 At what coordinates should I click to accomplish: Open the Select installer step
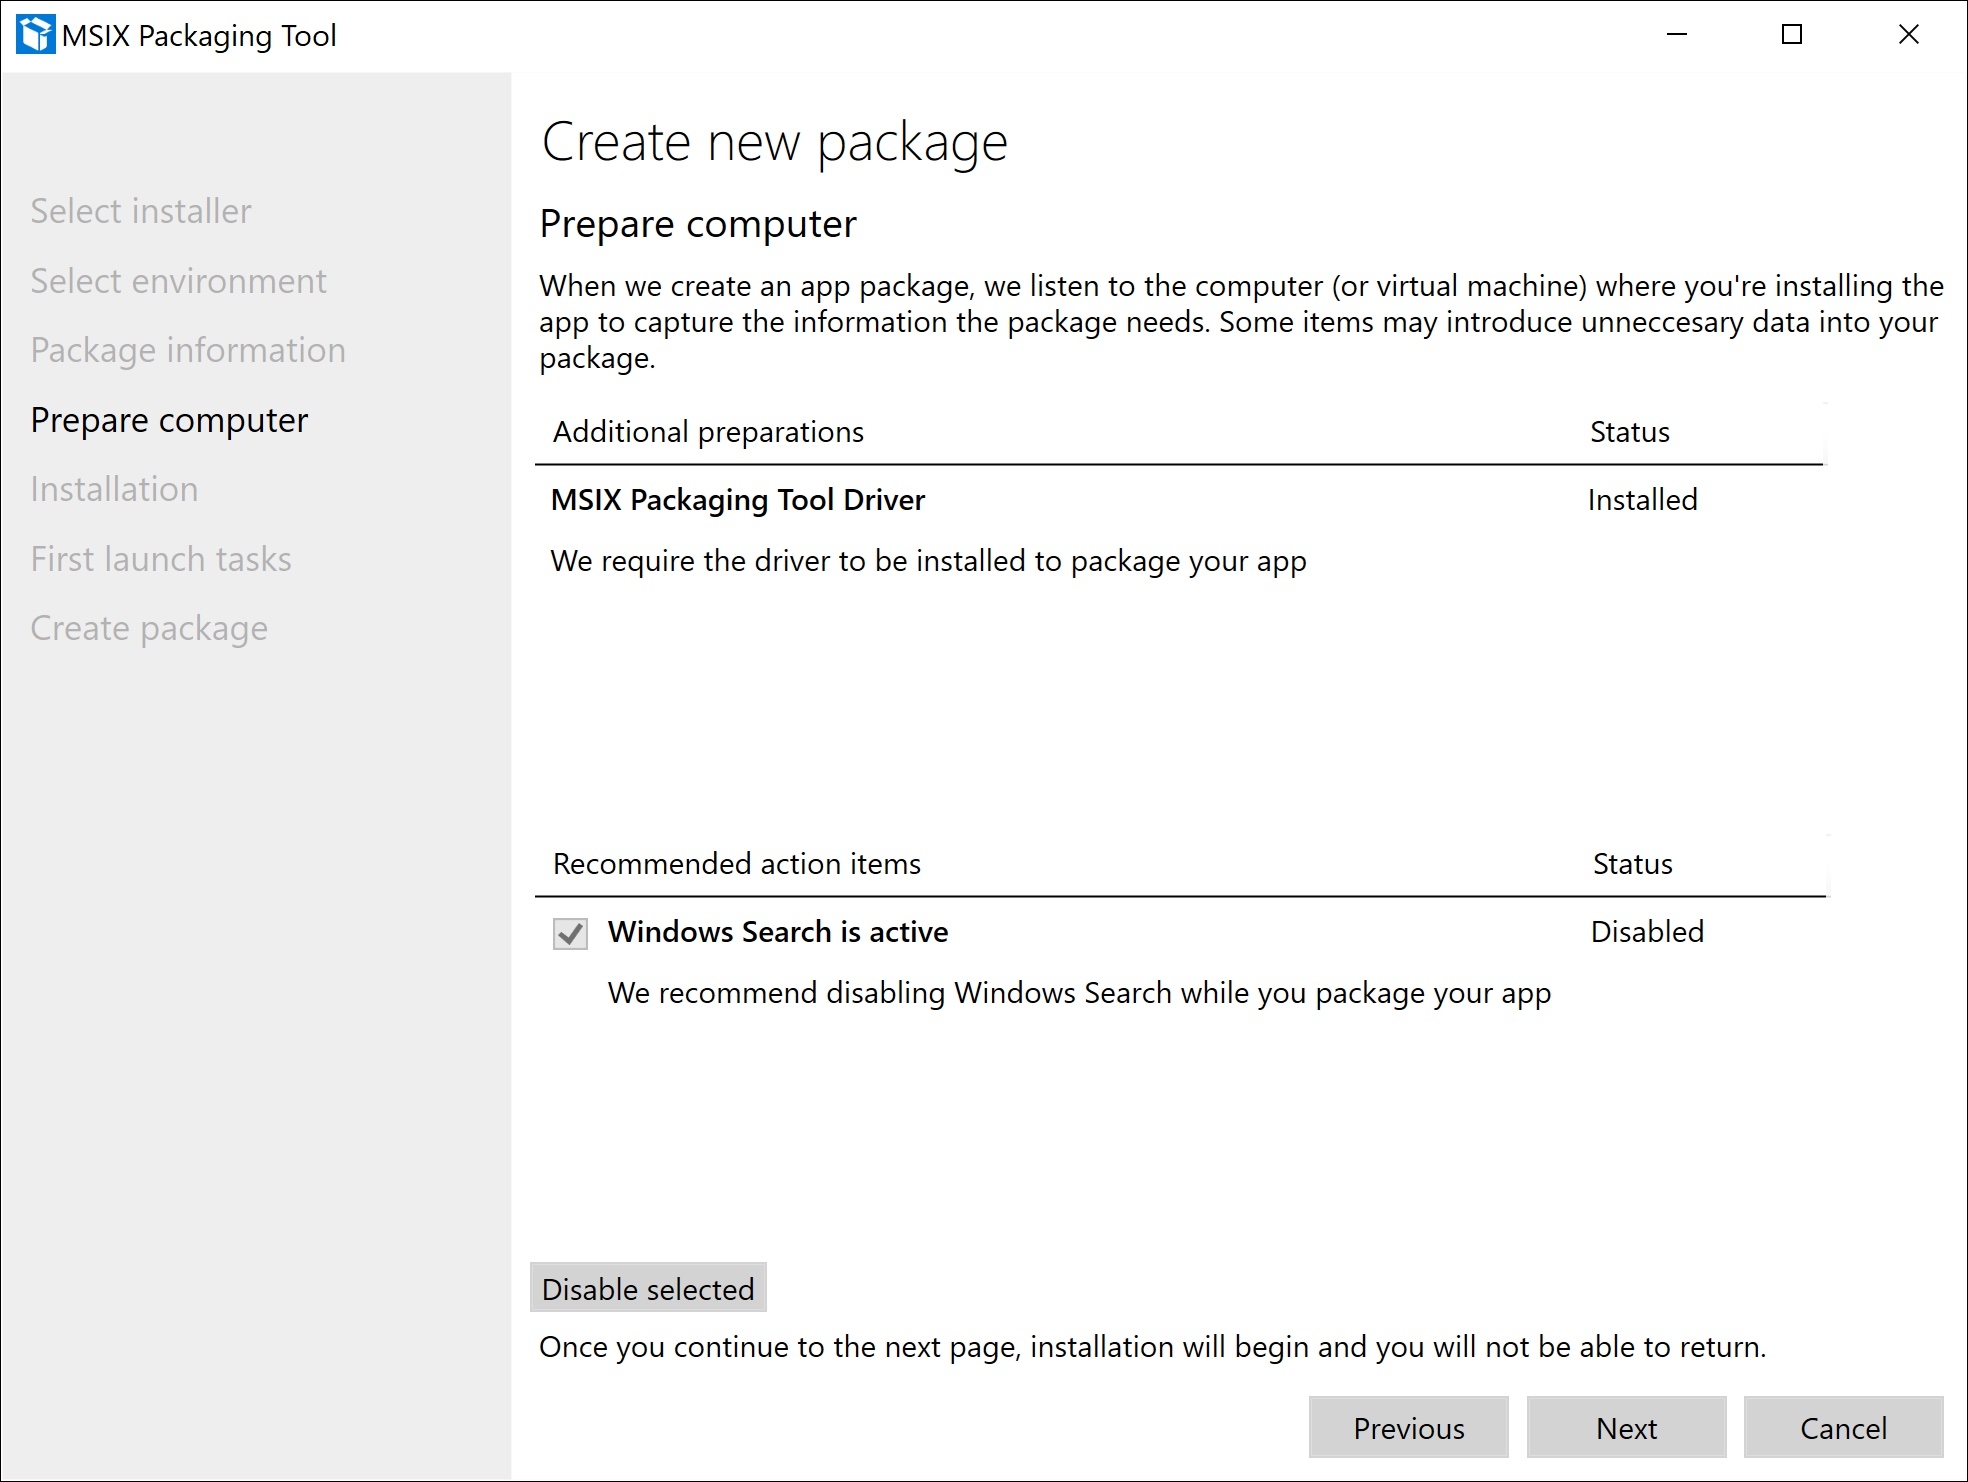[141, 211]
